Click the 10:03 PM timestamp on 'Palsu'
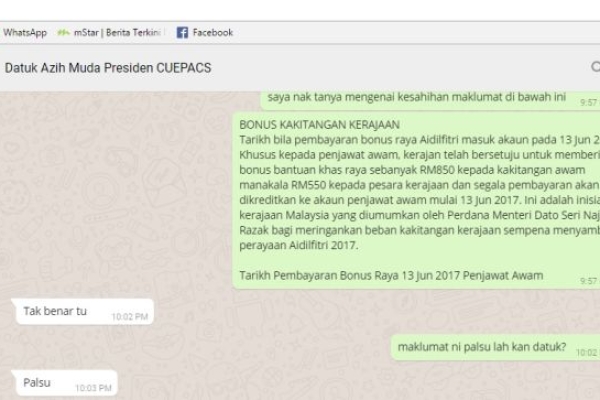Viewport: 600px width, 400px height. (93, 388)
